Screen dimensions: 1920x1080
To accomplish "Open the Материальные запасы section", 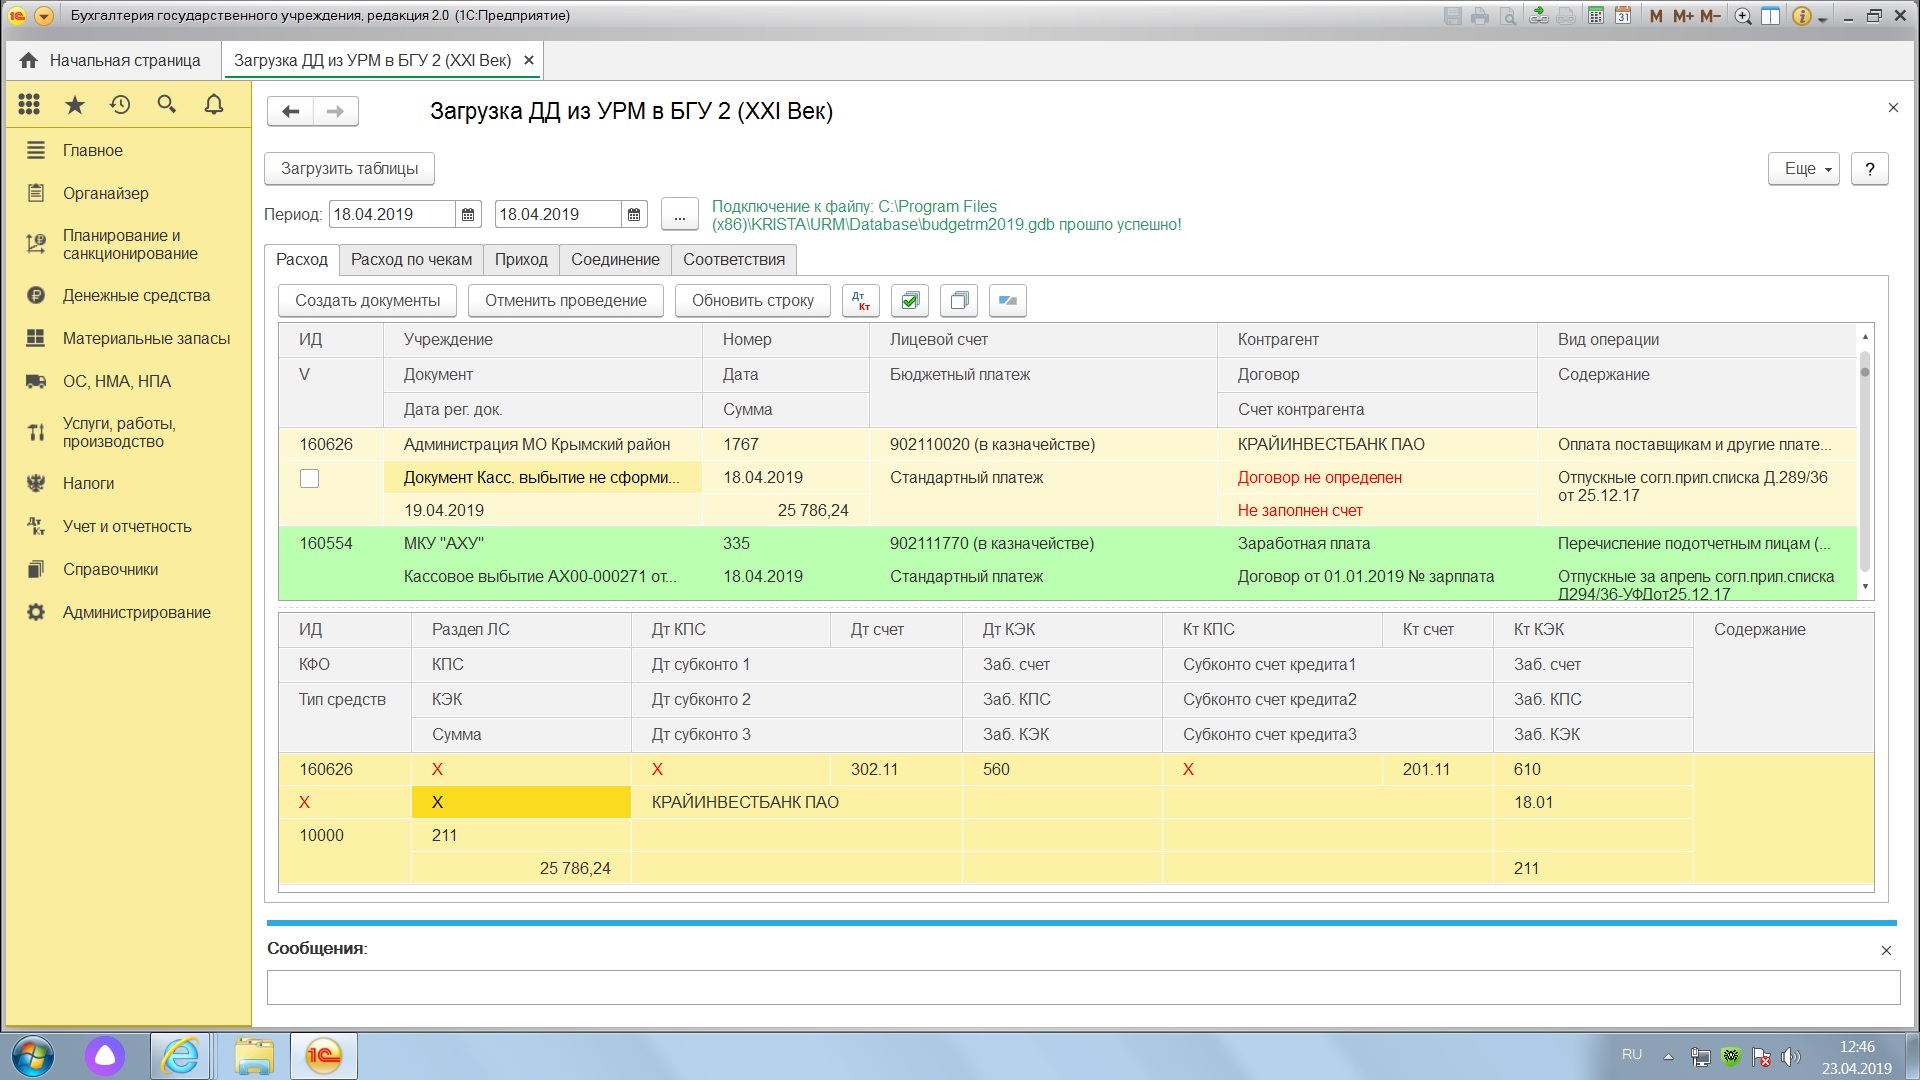I will point(128,338).
